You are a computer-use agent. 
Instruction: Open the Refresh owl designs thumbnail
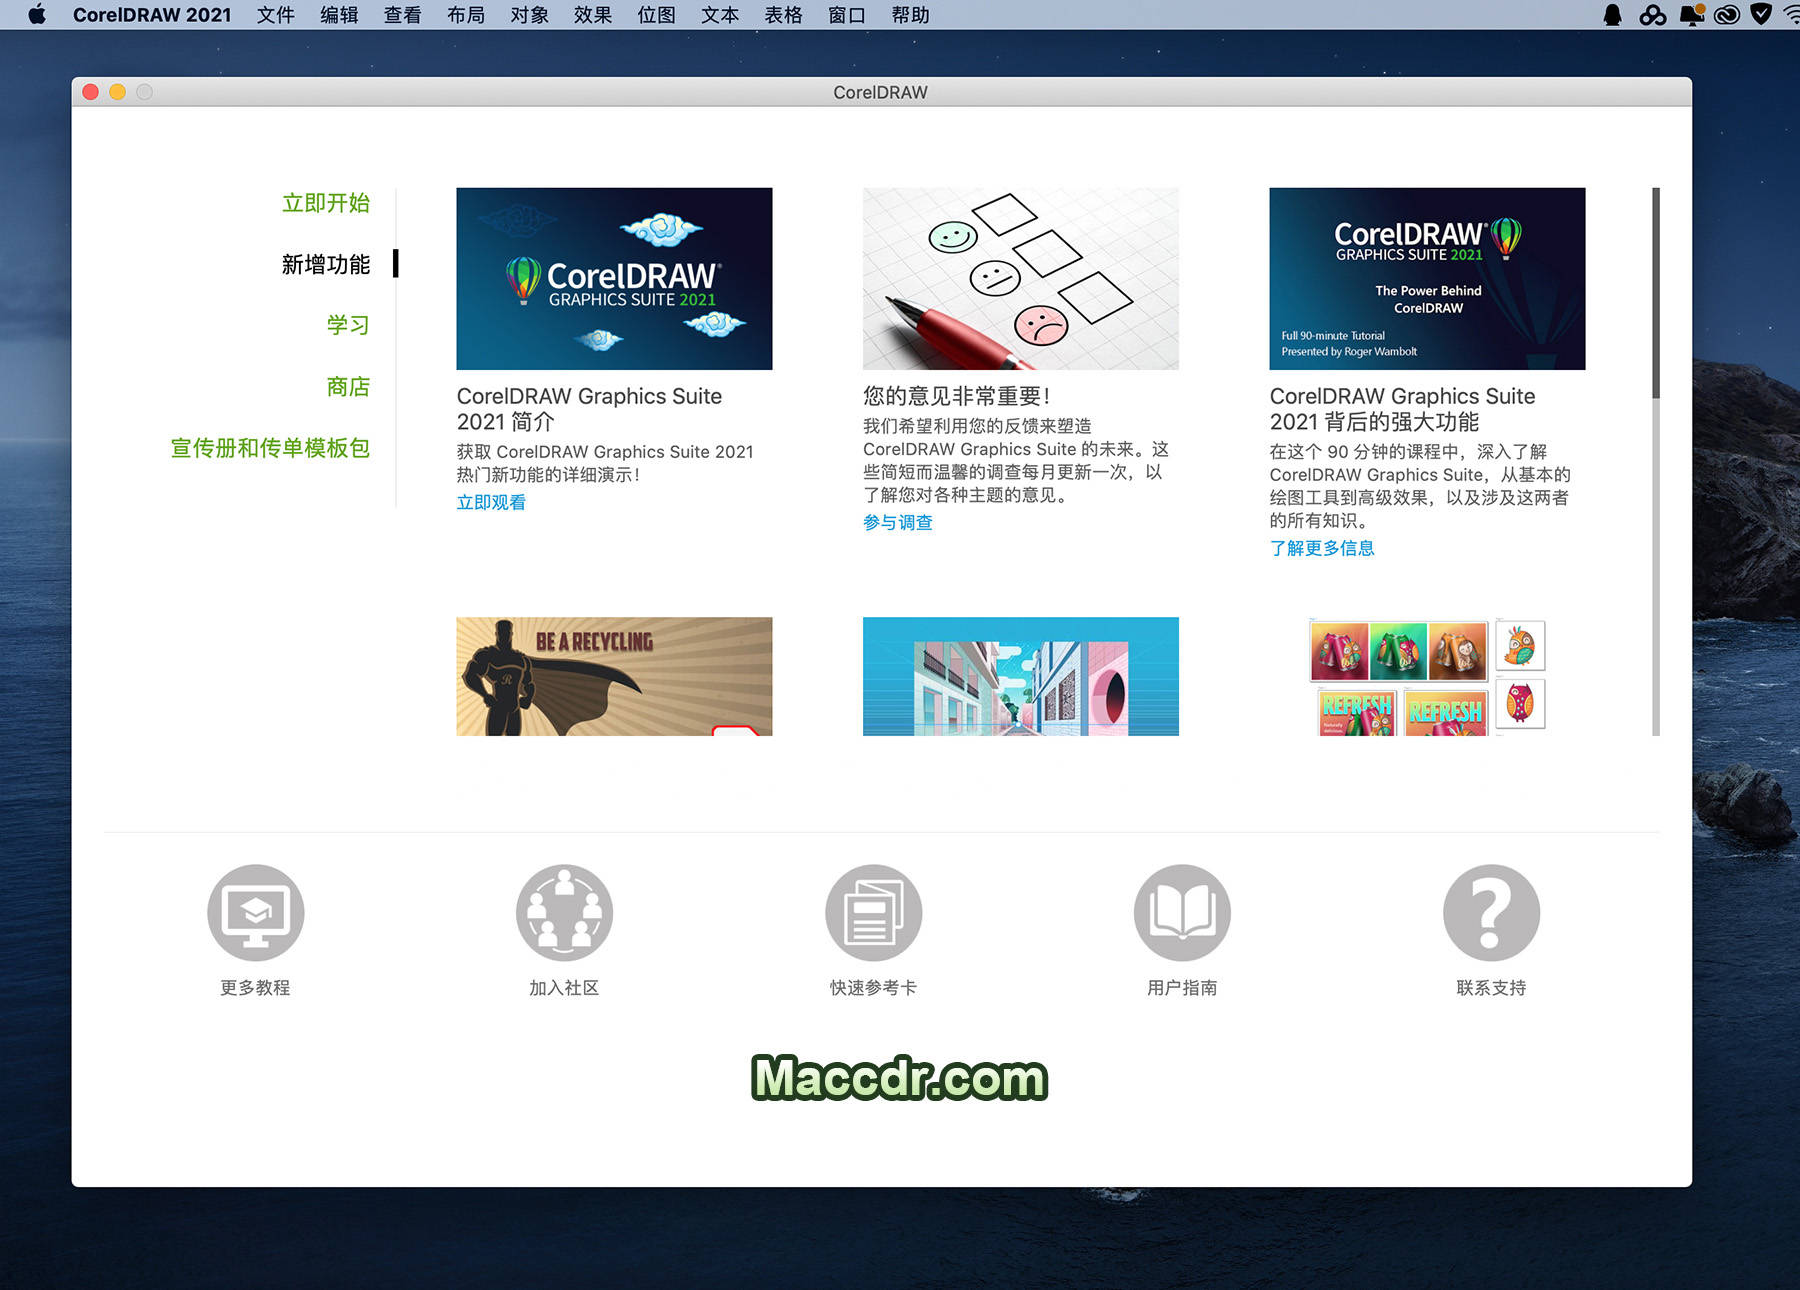1427,676
